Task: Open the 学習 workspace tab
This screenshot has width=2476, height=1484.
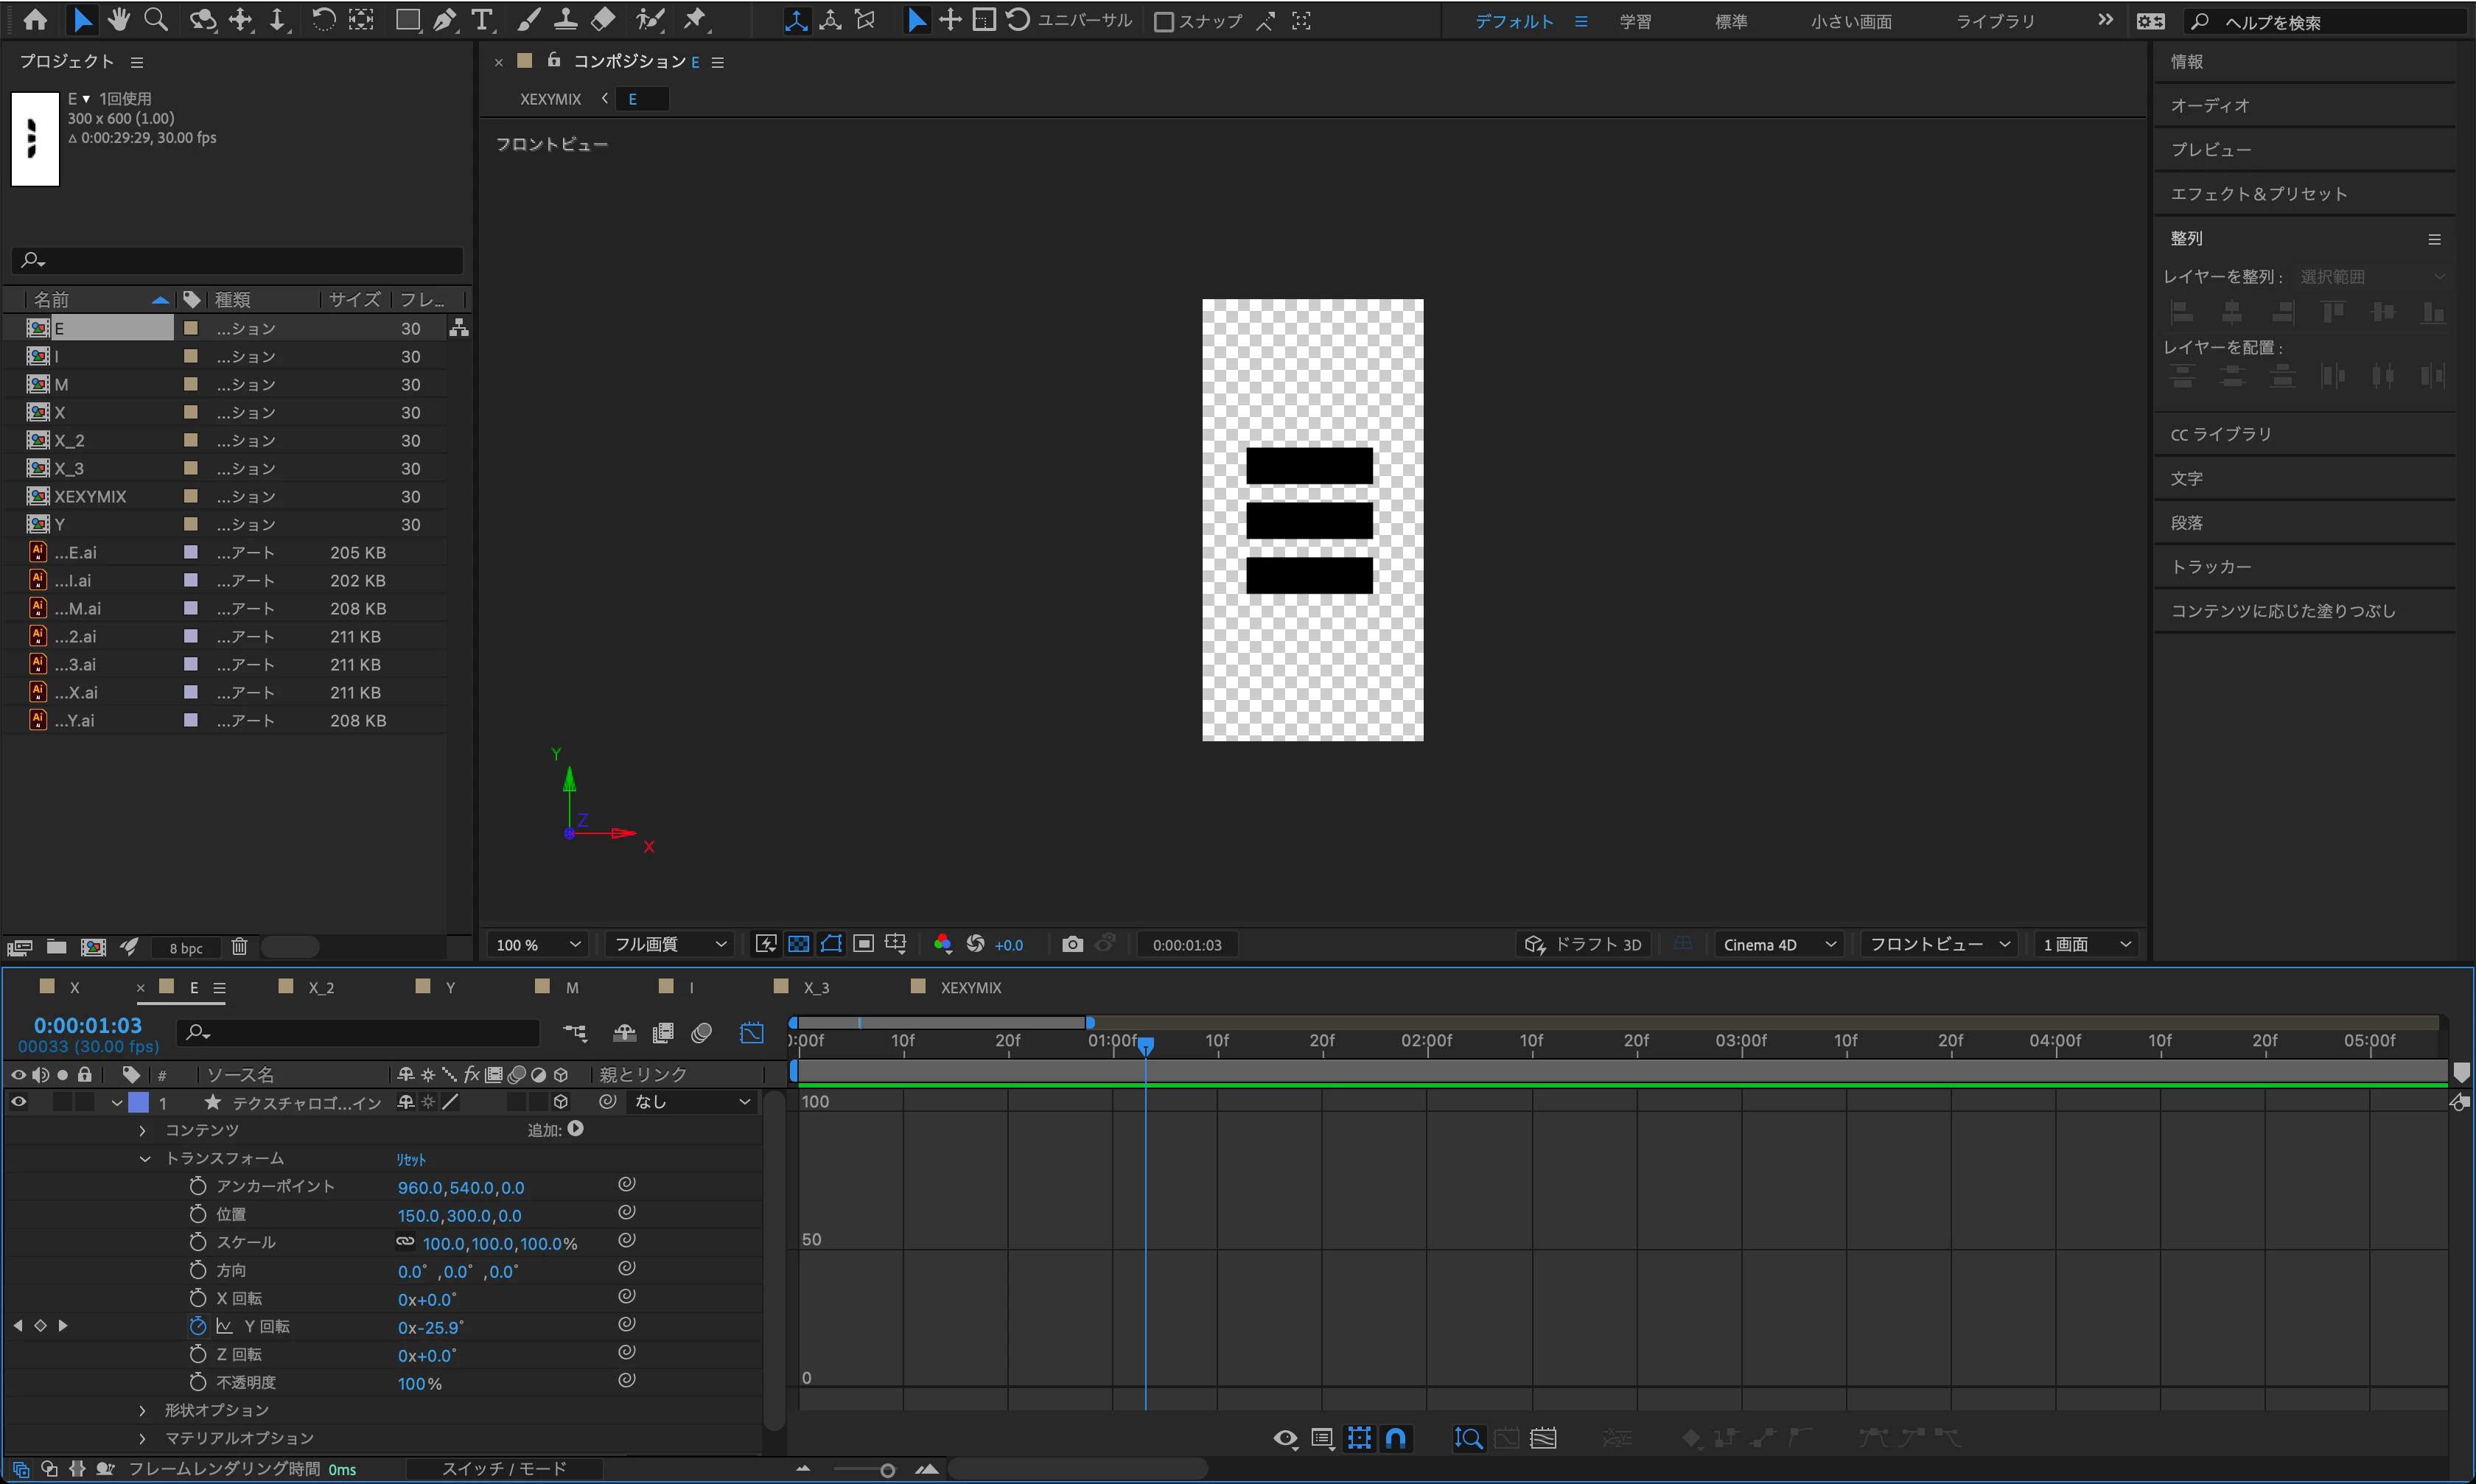Action: click(x=1635, y=21)
